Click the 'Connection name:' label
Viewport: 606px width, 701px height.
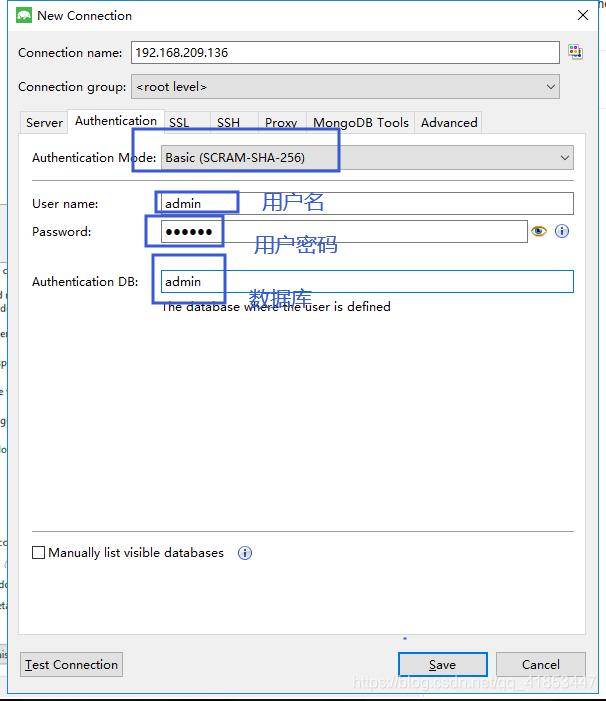point(70,53)
